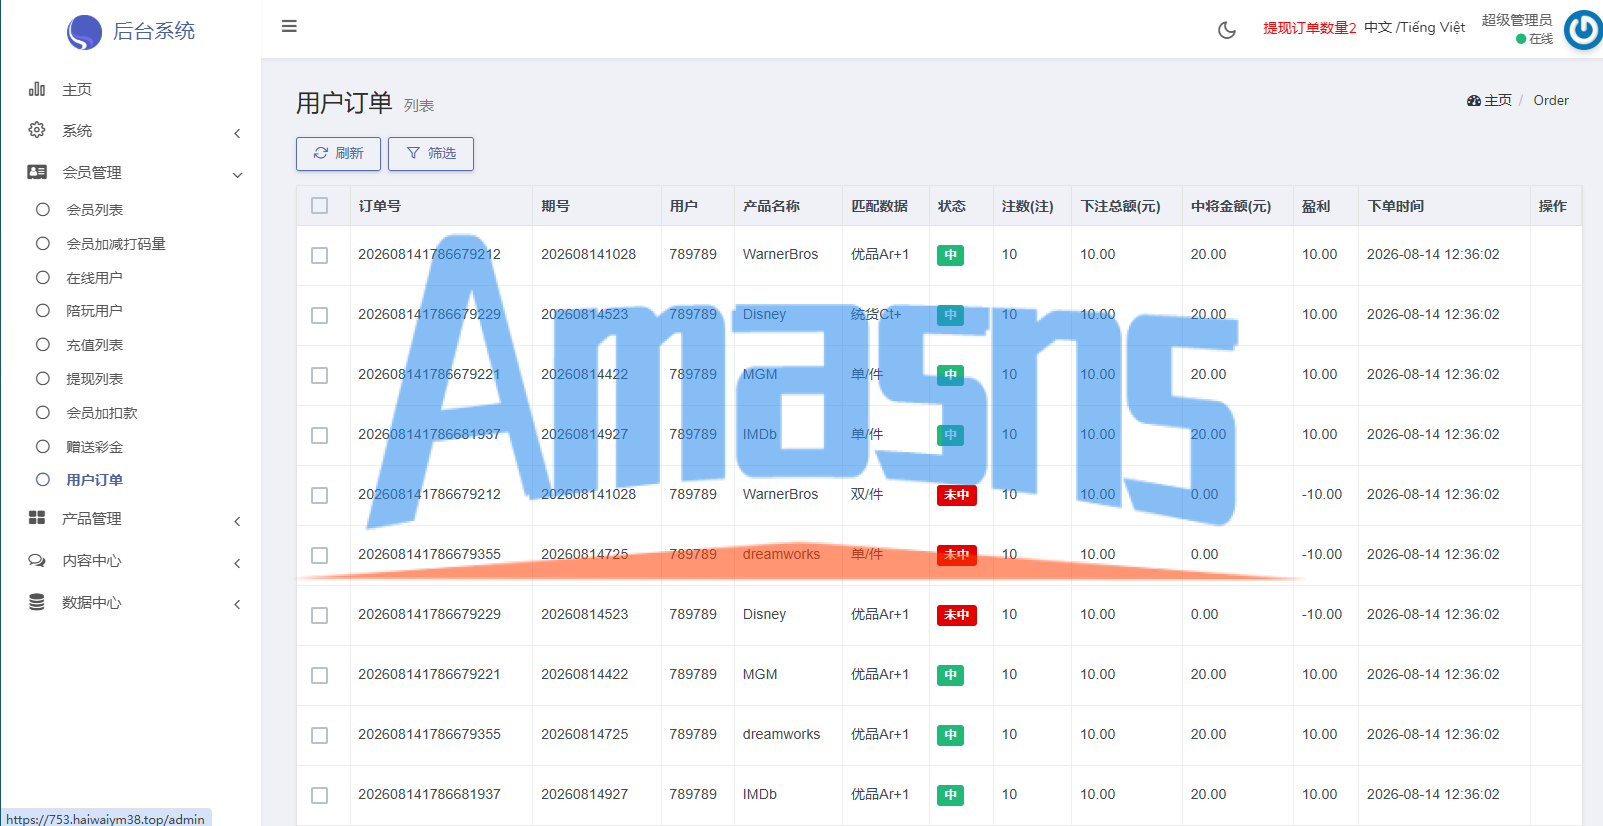This screenshot has height=826, width=1603.
Task: Open the 提现订单数量2 notification link
Action: [x=1310, y=28]
